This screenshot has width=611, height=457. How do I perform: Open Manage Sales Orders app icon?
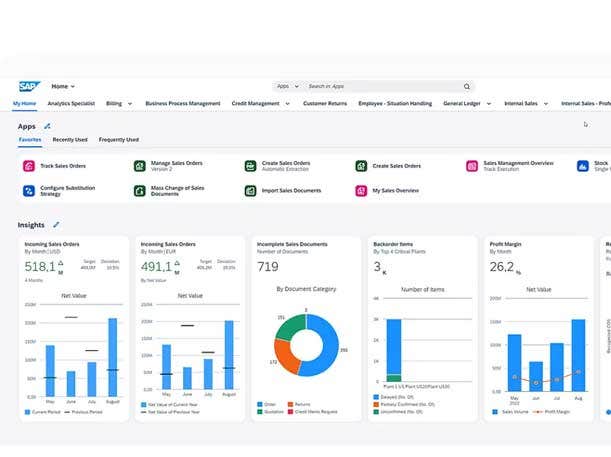coord(140,166)
